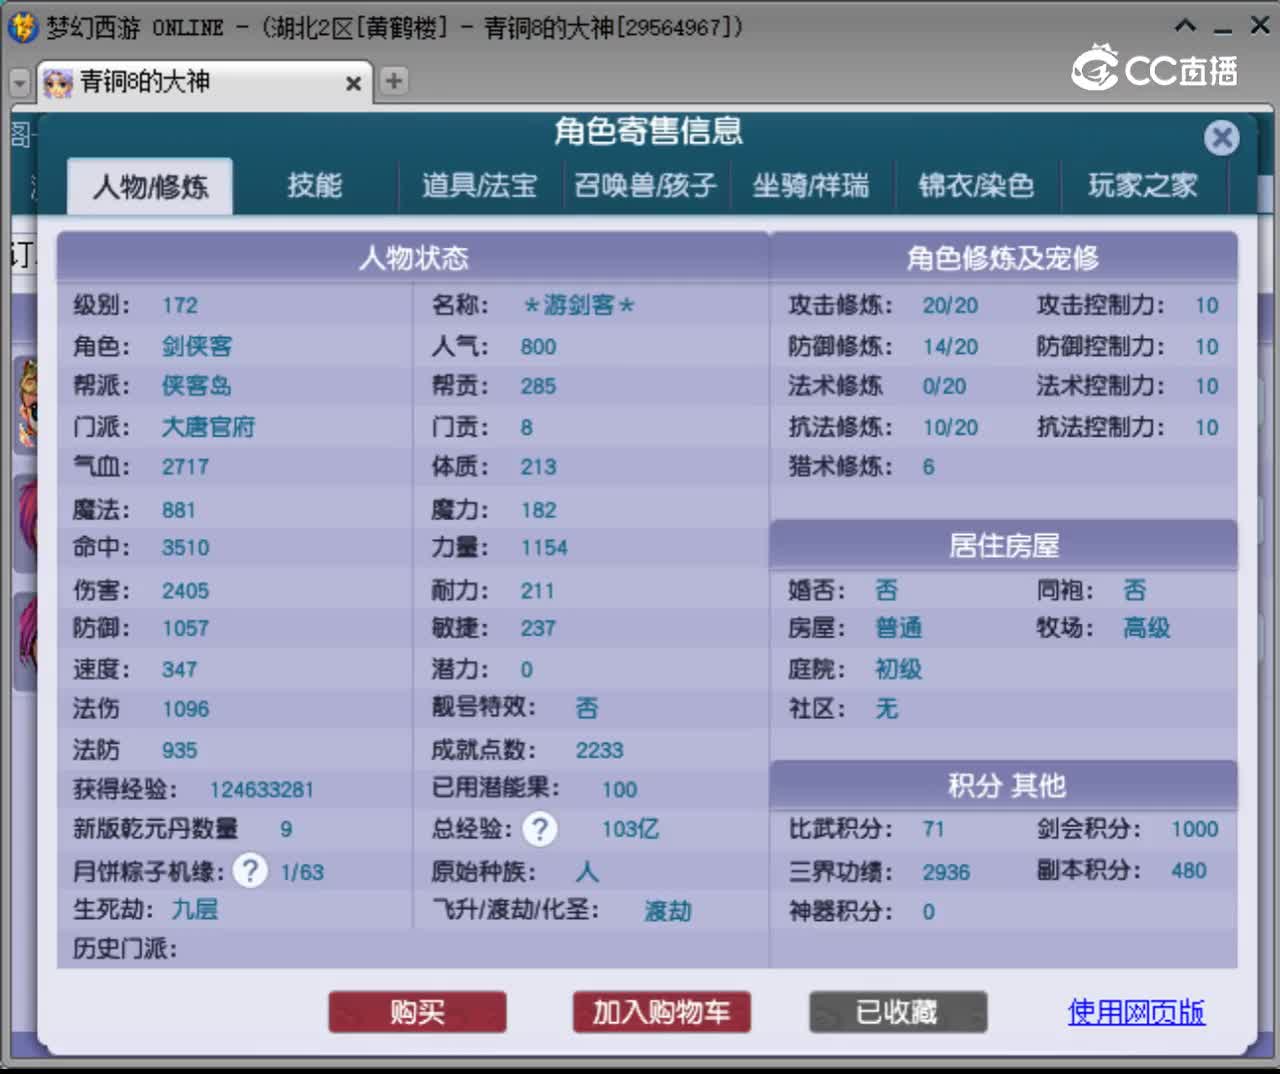Click the 成就点数 value 2233

tap(599, 750)
